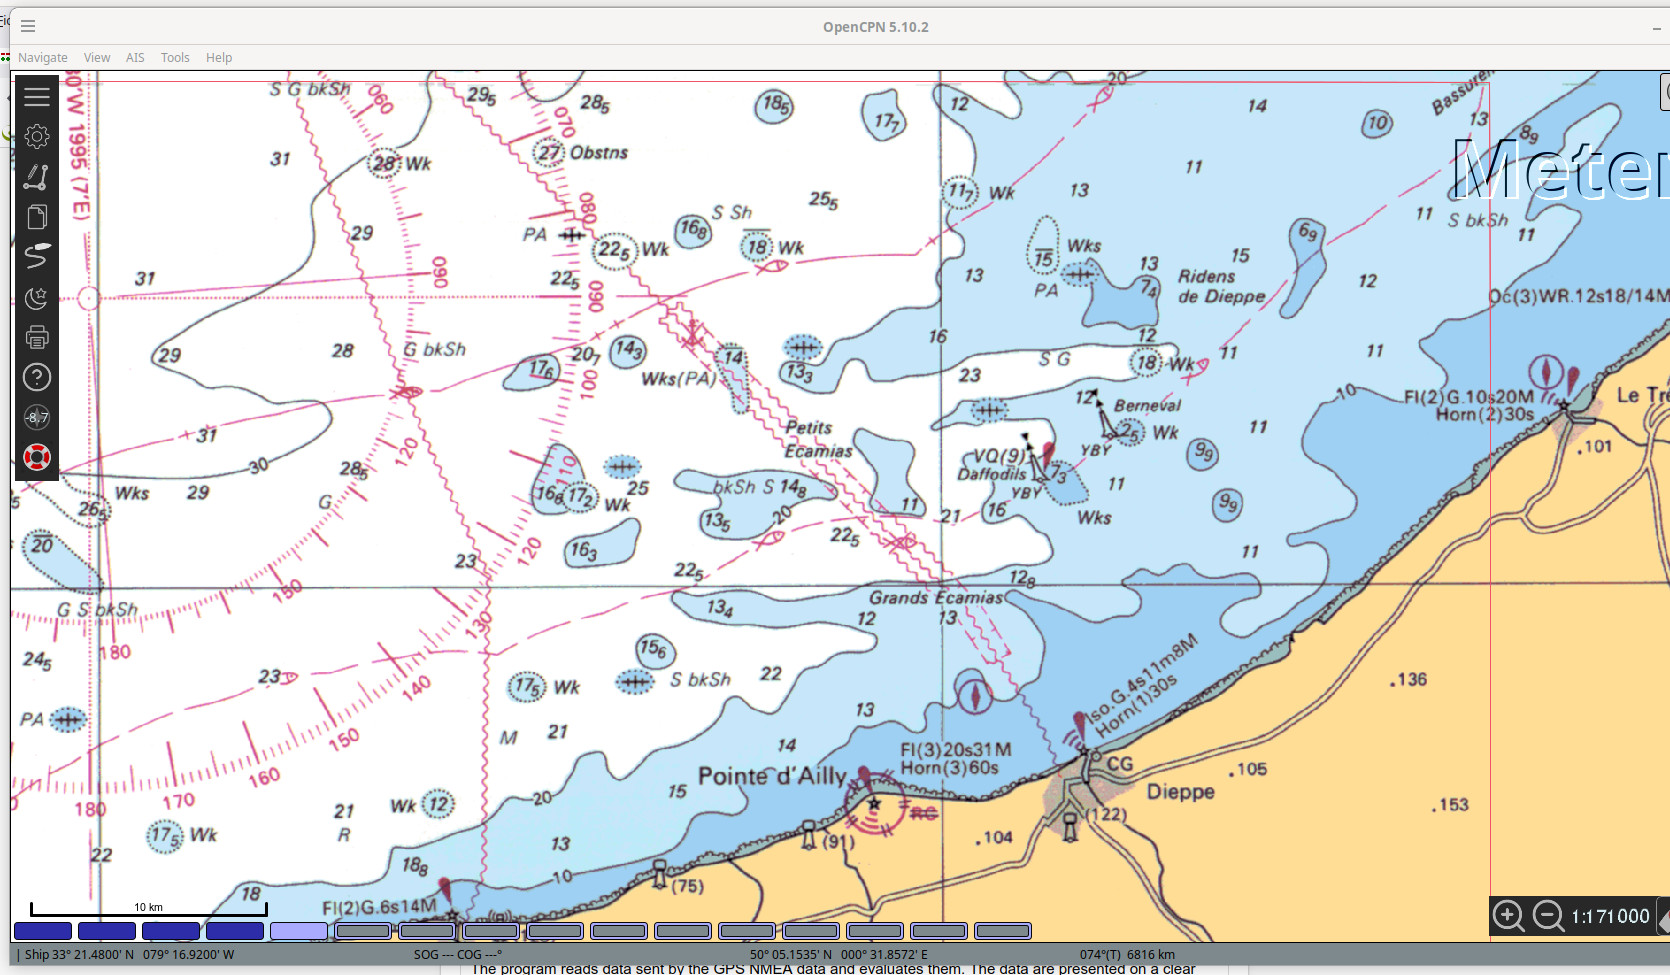1670x975 pixels.
Task: Click the 1:171000 chart scale readout
Action: 1610,916
